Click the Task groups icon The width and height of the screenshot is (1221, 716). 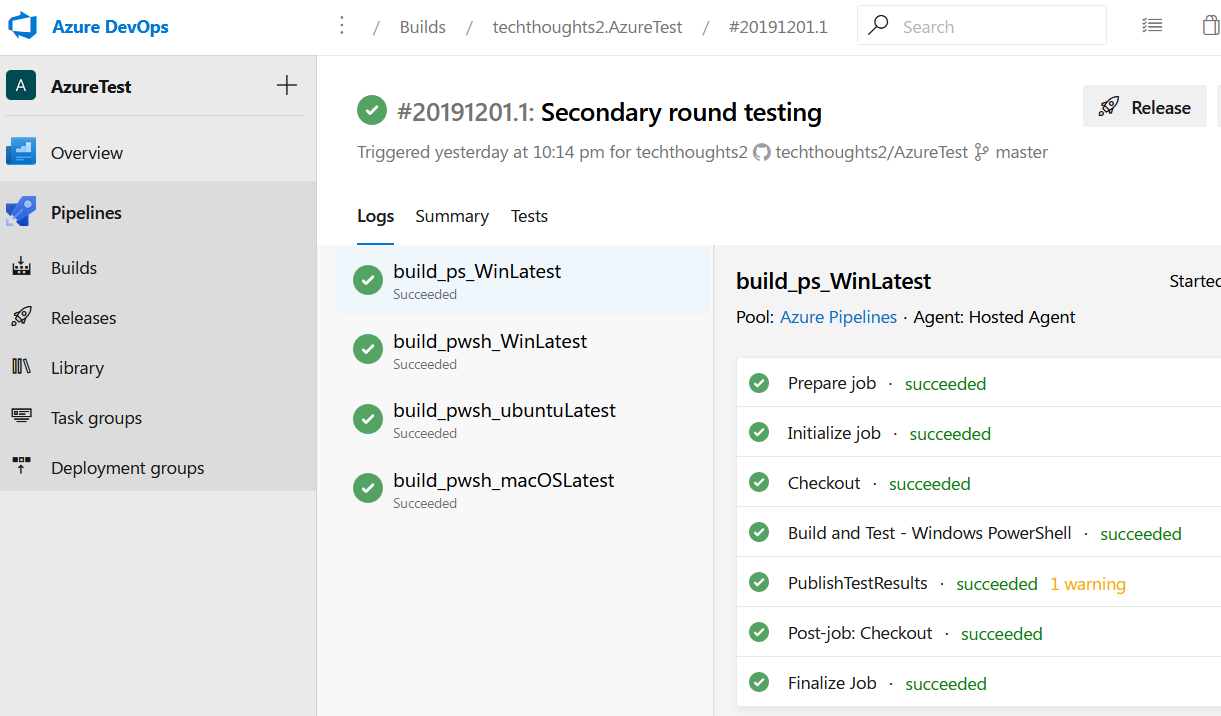[21, 416]
